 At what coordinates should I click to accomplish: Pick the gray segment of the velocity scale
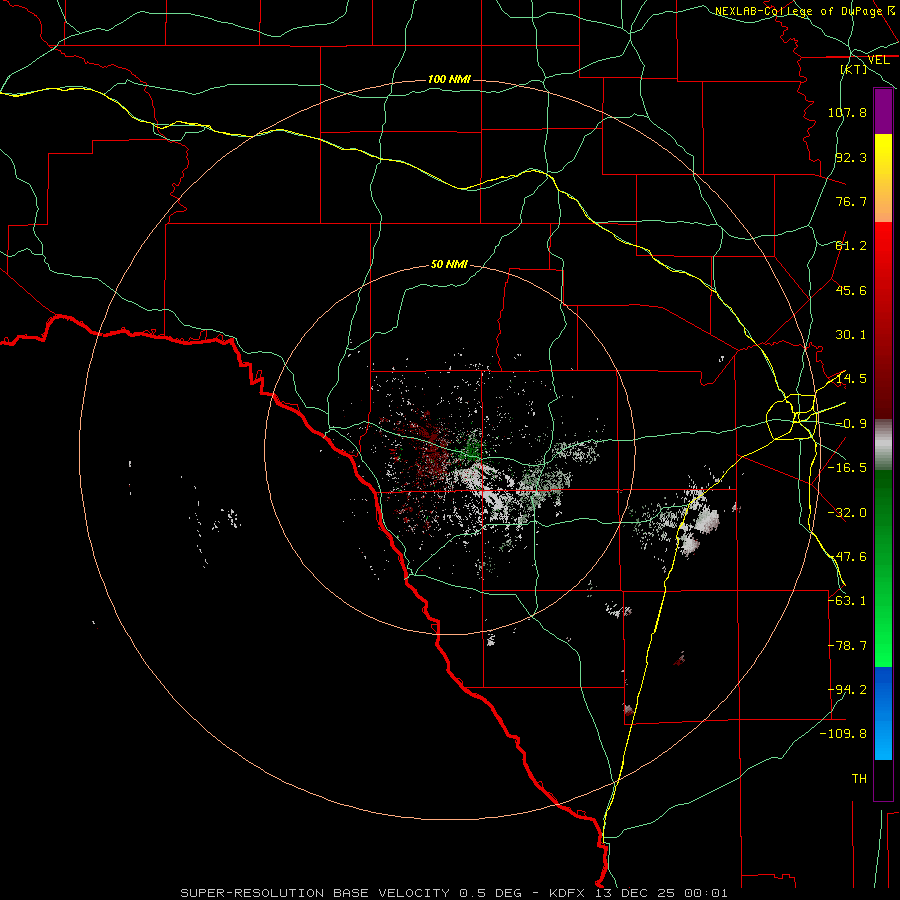pyautogui.click(x=883, y=445)
